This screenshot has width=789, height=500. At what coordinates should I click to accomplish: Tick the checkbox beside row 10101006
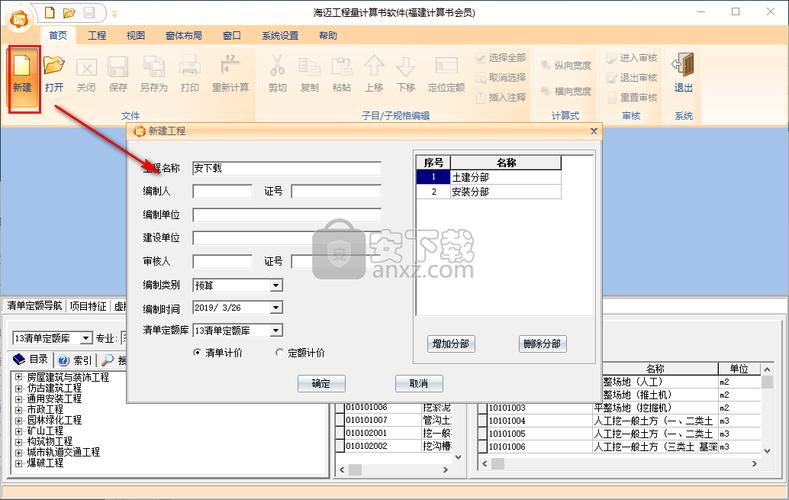(x=482, y=446)
